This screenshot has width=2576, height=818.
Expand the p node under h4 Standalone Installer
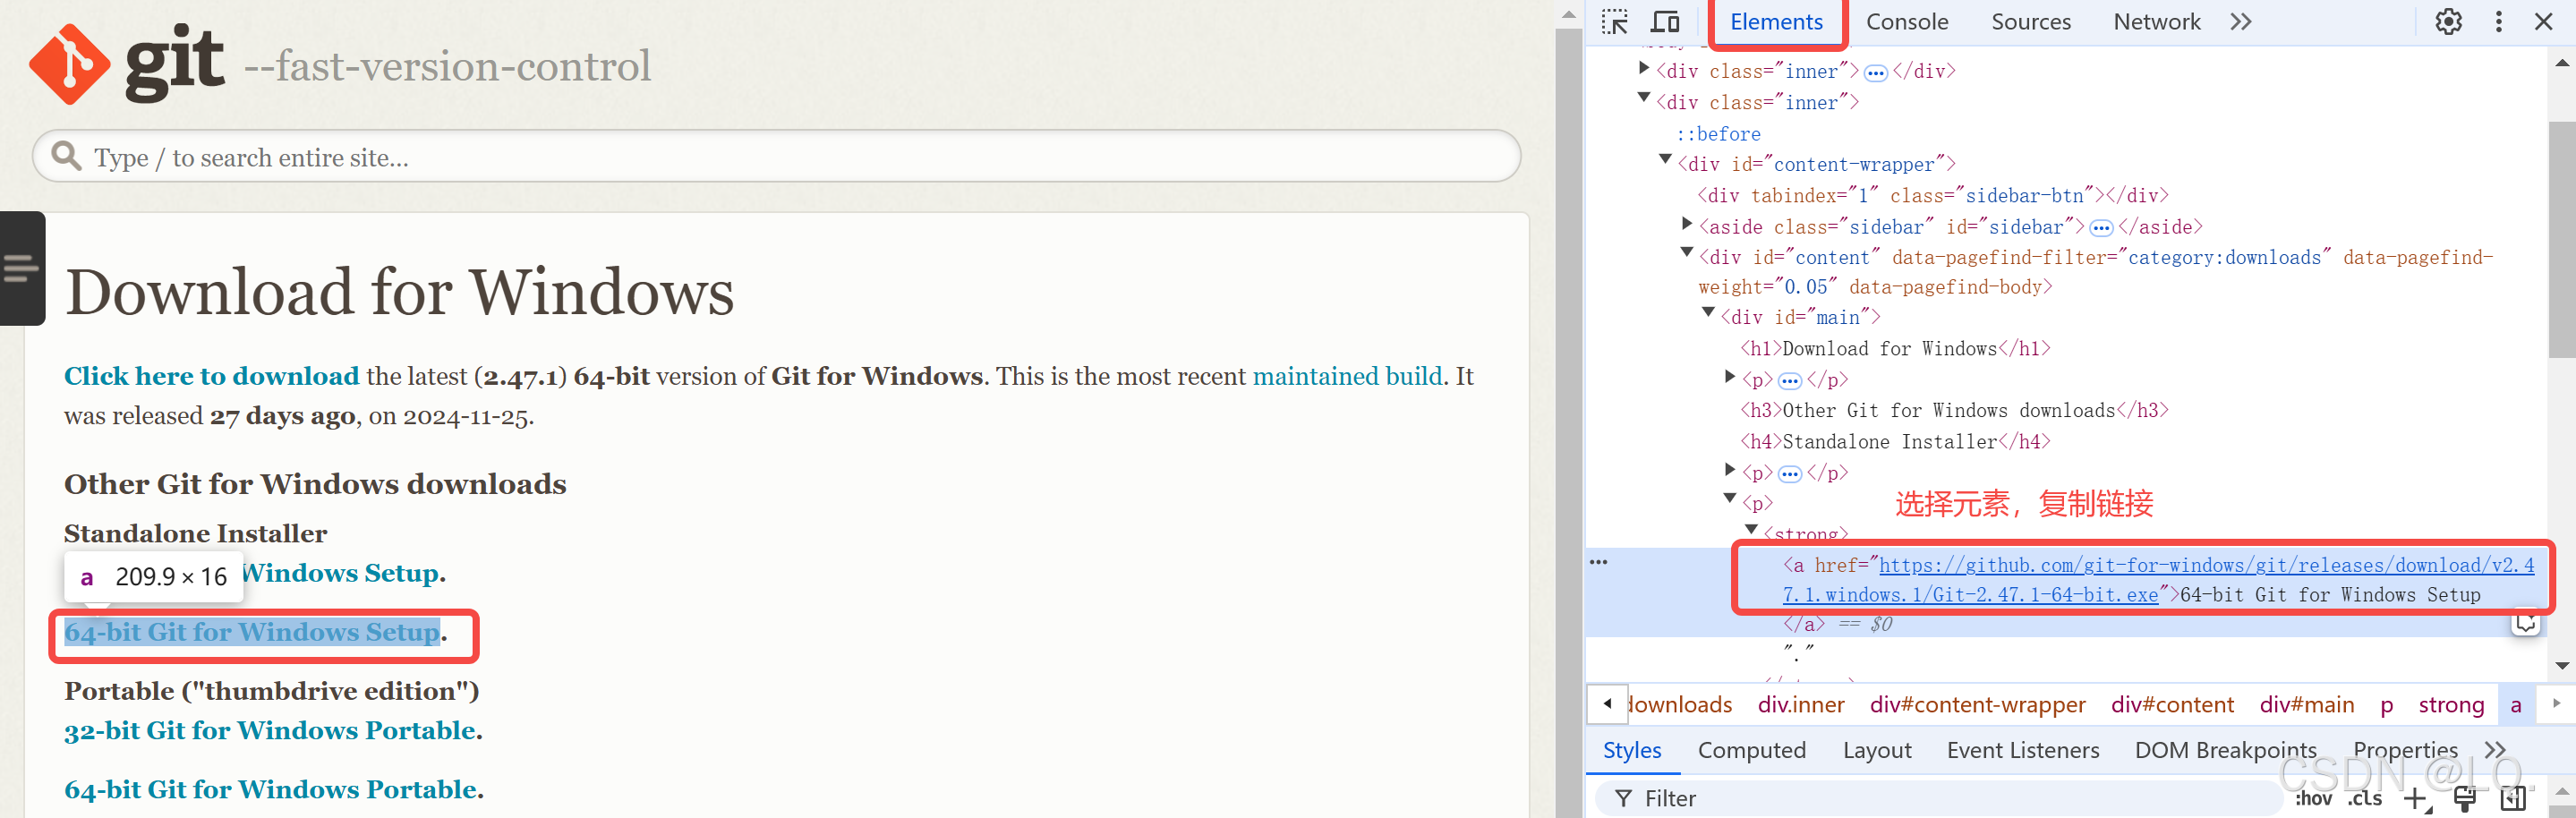click(x=1730, y=470)
